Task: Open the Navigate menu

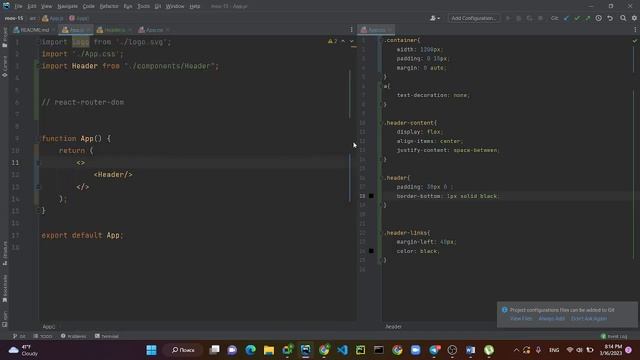Action: point(67,6)
